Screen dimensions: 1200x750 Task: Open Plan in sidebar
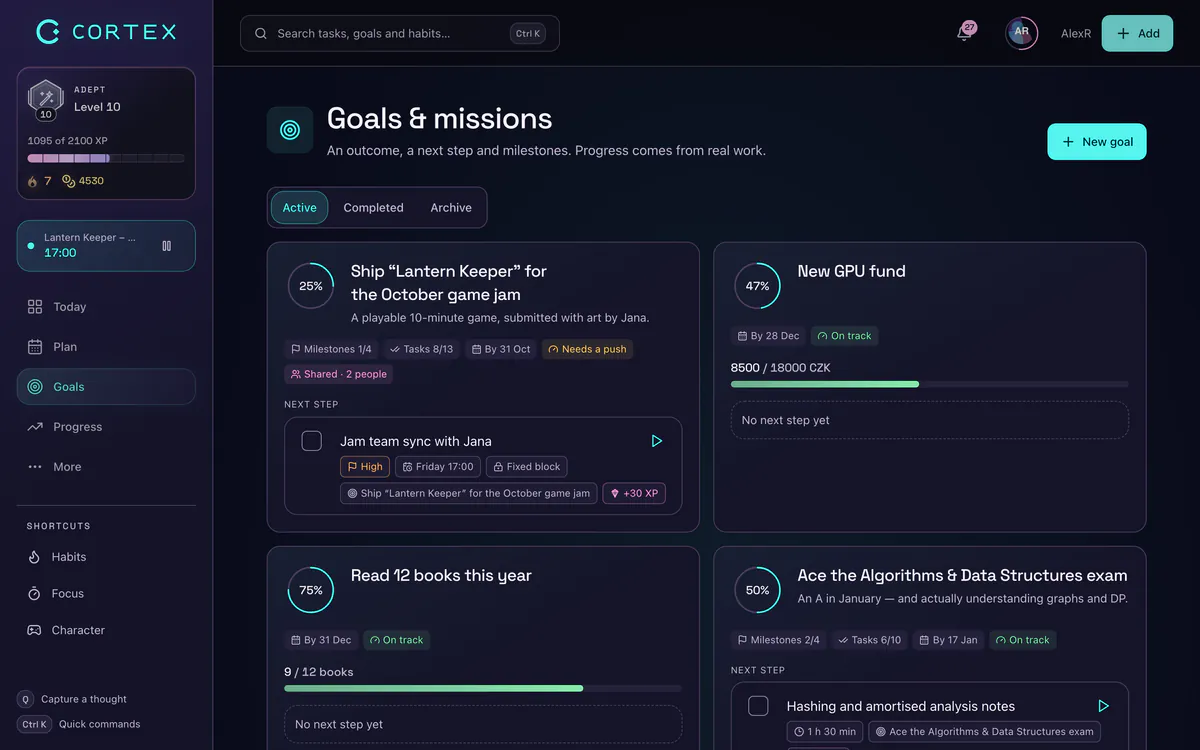pyautogui.click(x=106, y=347)
